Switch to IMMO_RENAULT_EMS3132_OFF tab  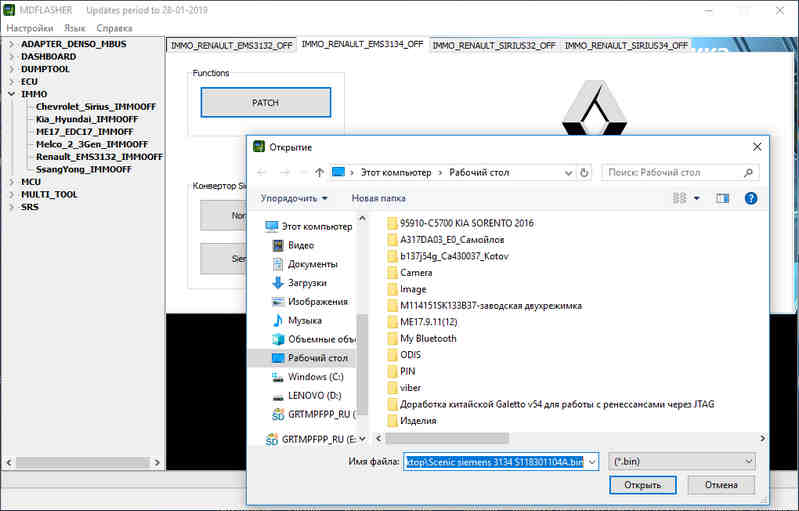coord(231,46)
